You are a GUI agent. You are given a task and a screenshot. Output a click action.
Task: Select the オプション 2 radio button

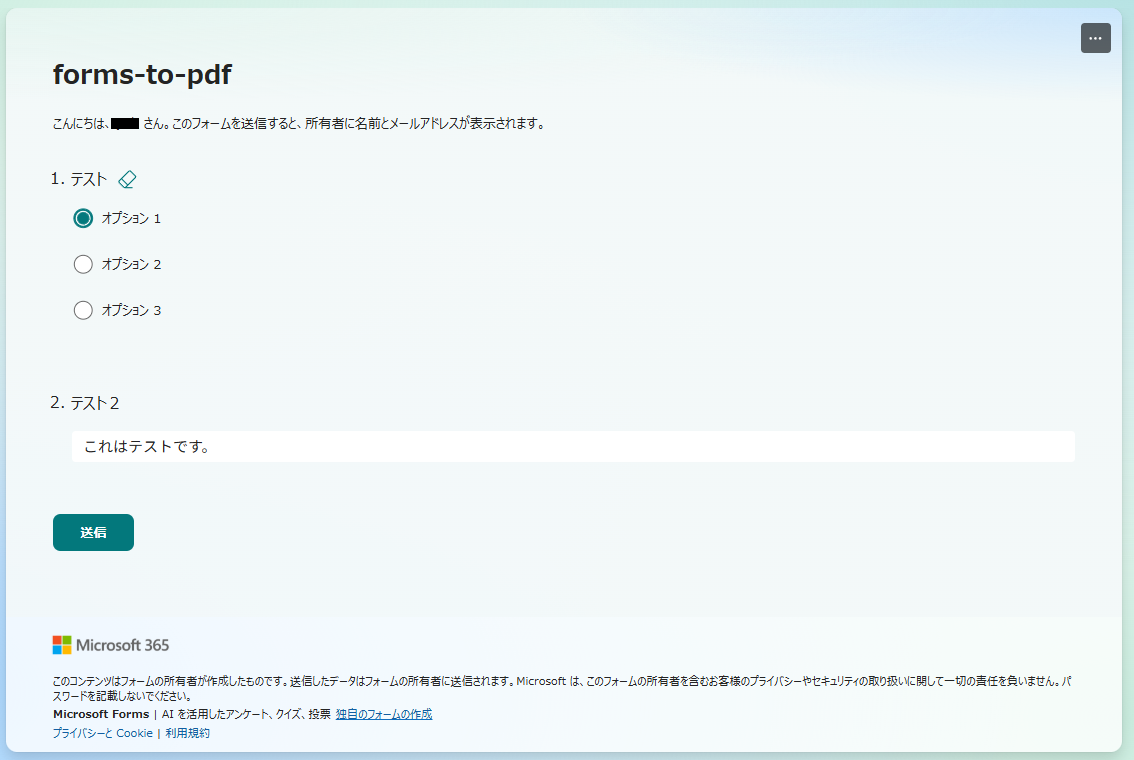[x=83, y=264]
